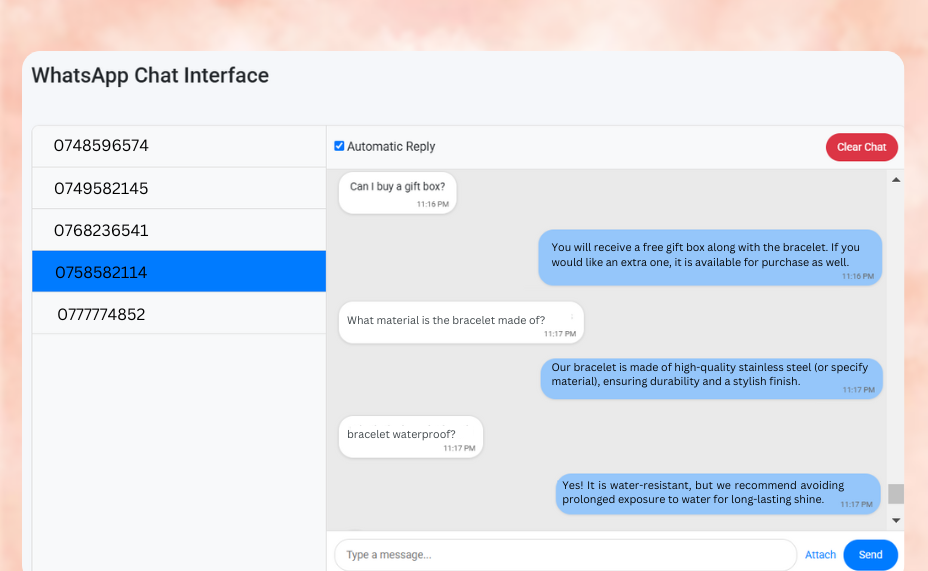This screenshot has height=571, width=928.
Task: Toggle the Automatic Reply checkbox
Action: point(339,146)
